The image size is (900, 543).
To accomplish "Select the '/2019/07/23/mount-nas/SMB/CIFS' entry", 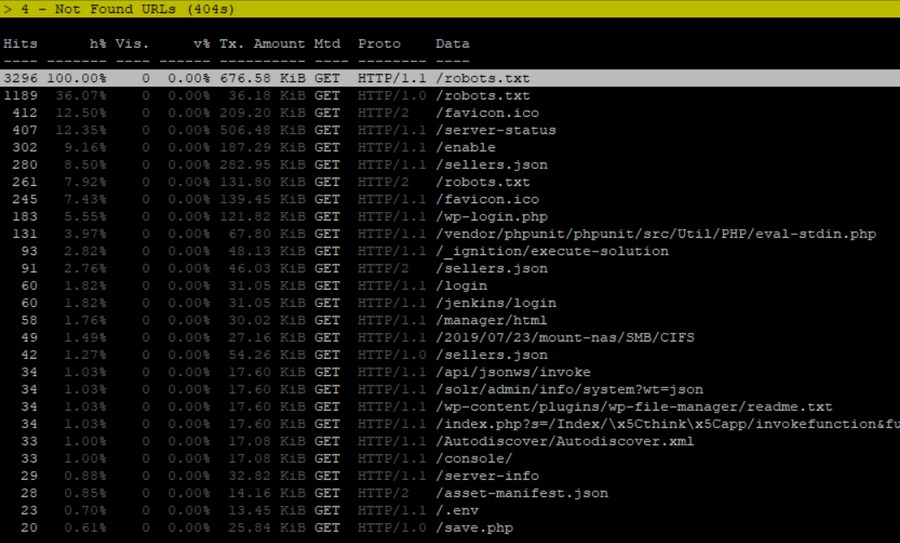I will pos(565,337).
